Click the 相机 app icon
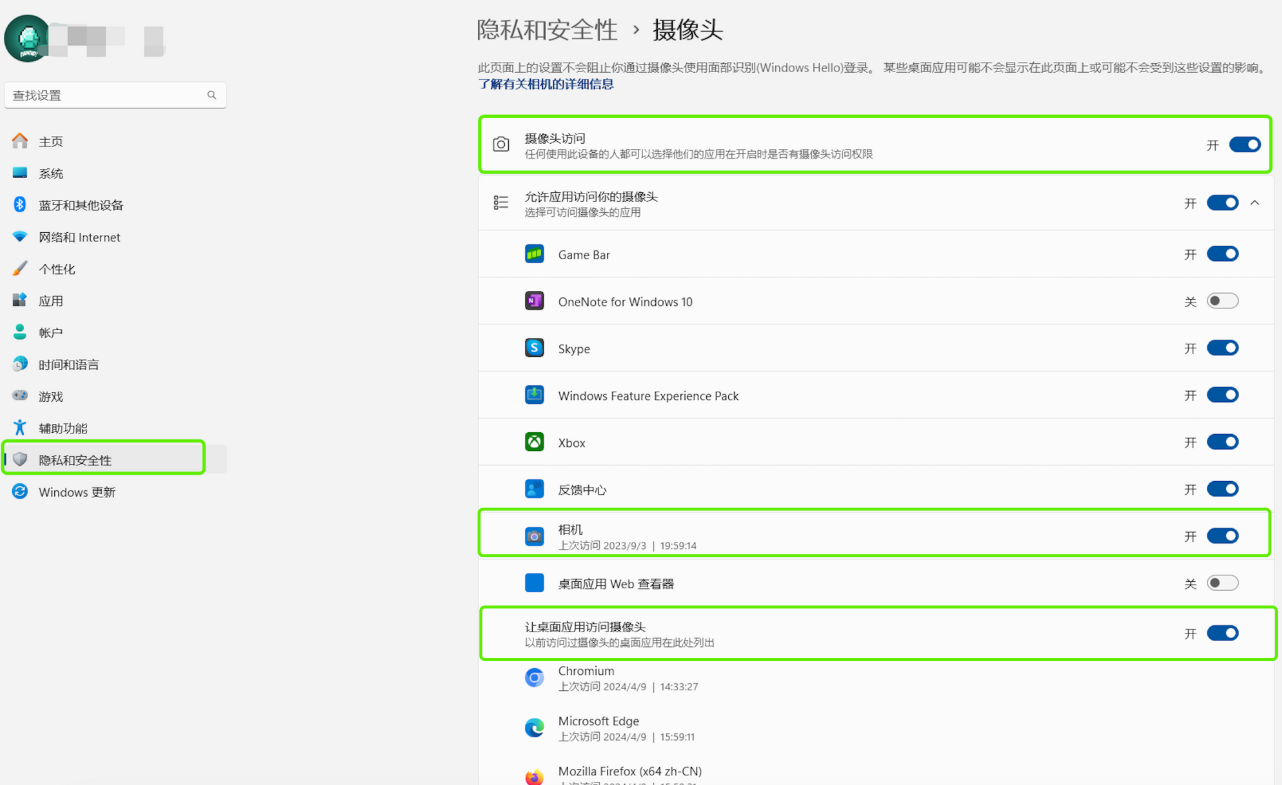The height and width of the screenshot is (785, 1282). (534, 536)
